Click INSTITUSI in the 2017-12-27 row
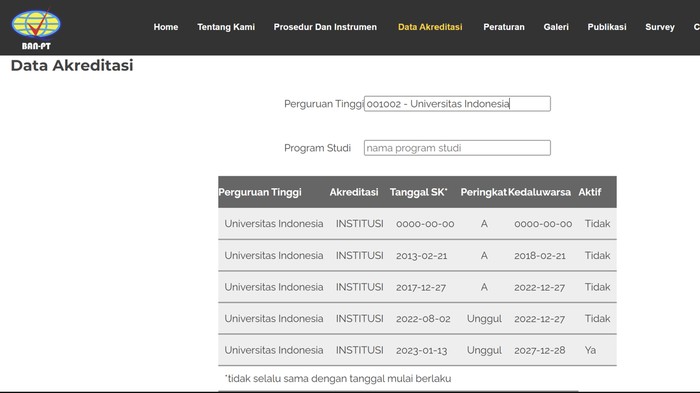Screen dimensions: 700x393 coord(359,287)
